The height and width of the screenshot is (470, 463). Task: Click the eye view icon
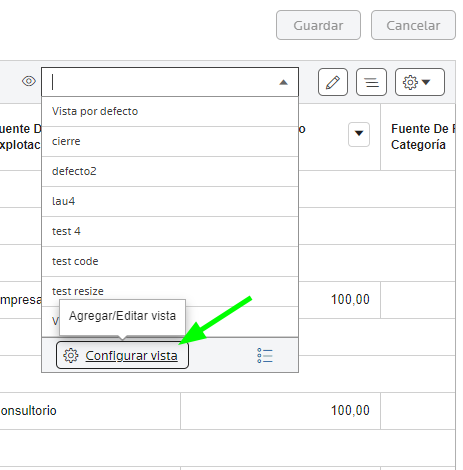[x=29, y=81]
